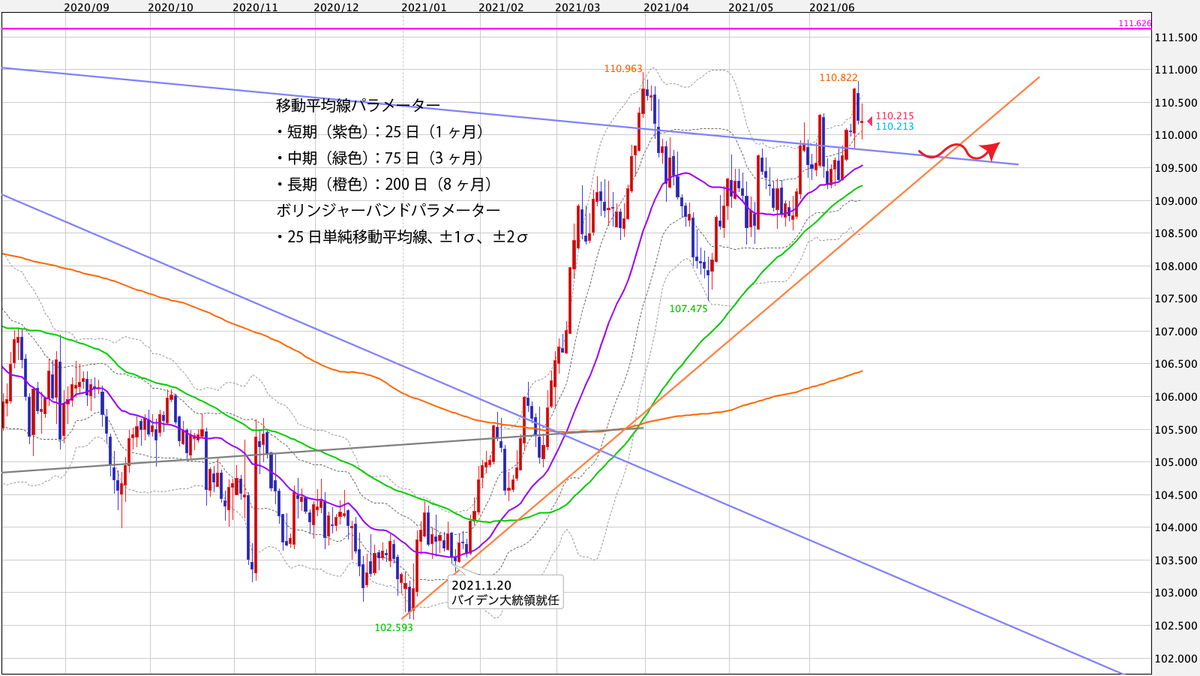
Task: Click the 111.626 magenta level label
Action: pyautogui.click(x=1134, y=21)
